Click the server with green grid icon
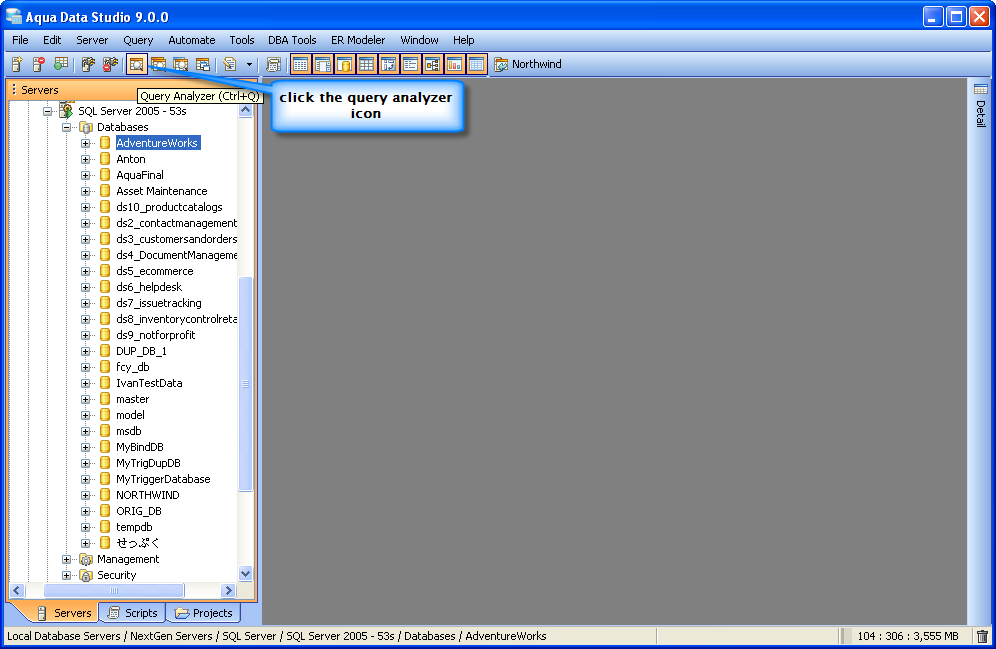996x649 pixels. click(61, 64)
